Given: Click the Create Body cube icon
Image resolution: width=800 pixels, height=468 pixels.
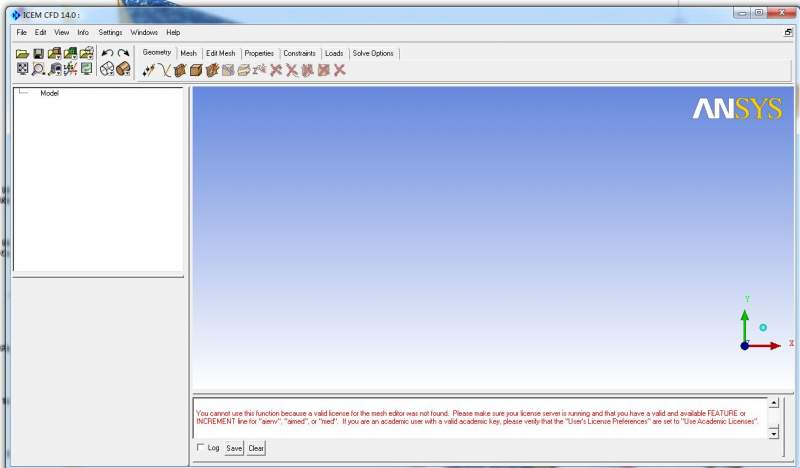Looking at the screenshot, I should (196, 70).
